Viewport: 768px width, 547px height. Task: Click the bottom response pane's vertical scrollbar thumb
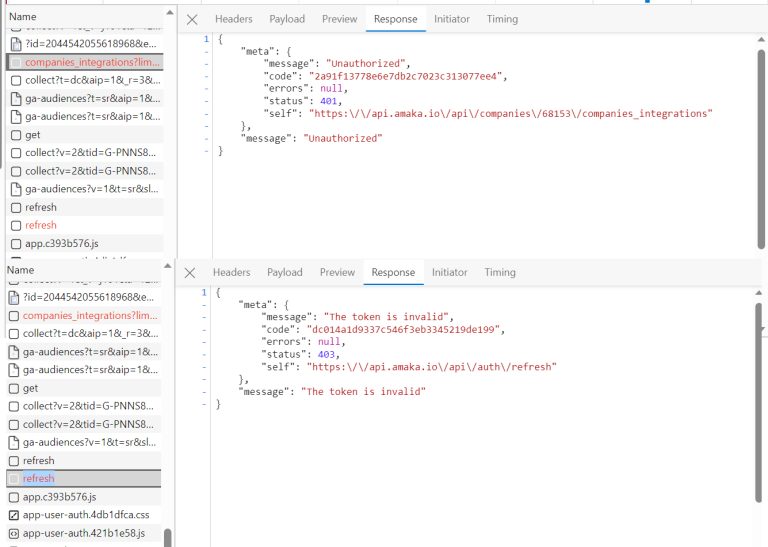[759, 403]
